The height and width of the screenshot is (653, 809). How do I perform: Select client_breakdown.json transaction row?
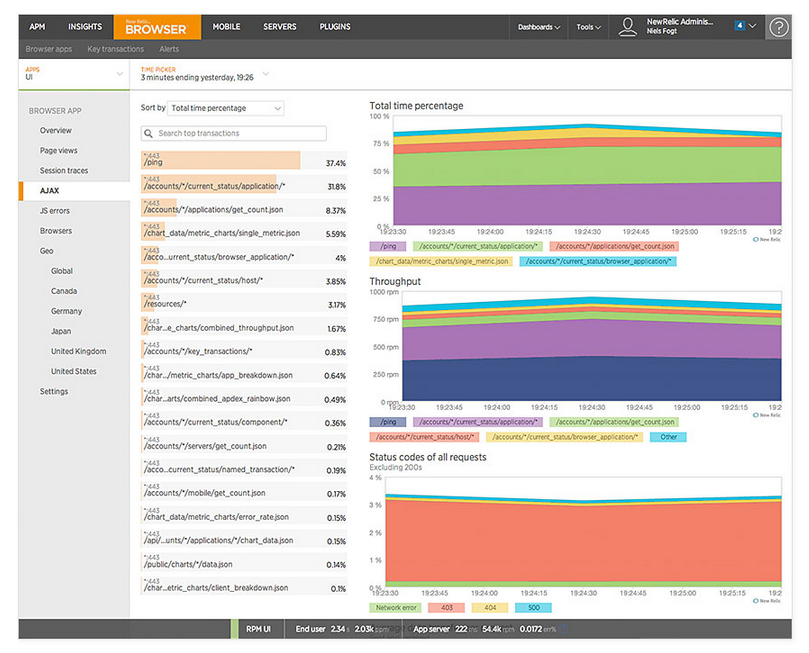[x=244, y=586]
